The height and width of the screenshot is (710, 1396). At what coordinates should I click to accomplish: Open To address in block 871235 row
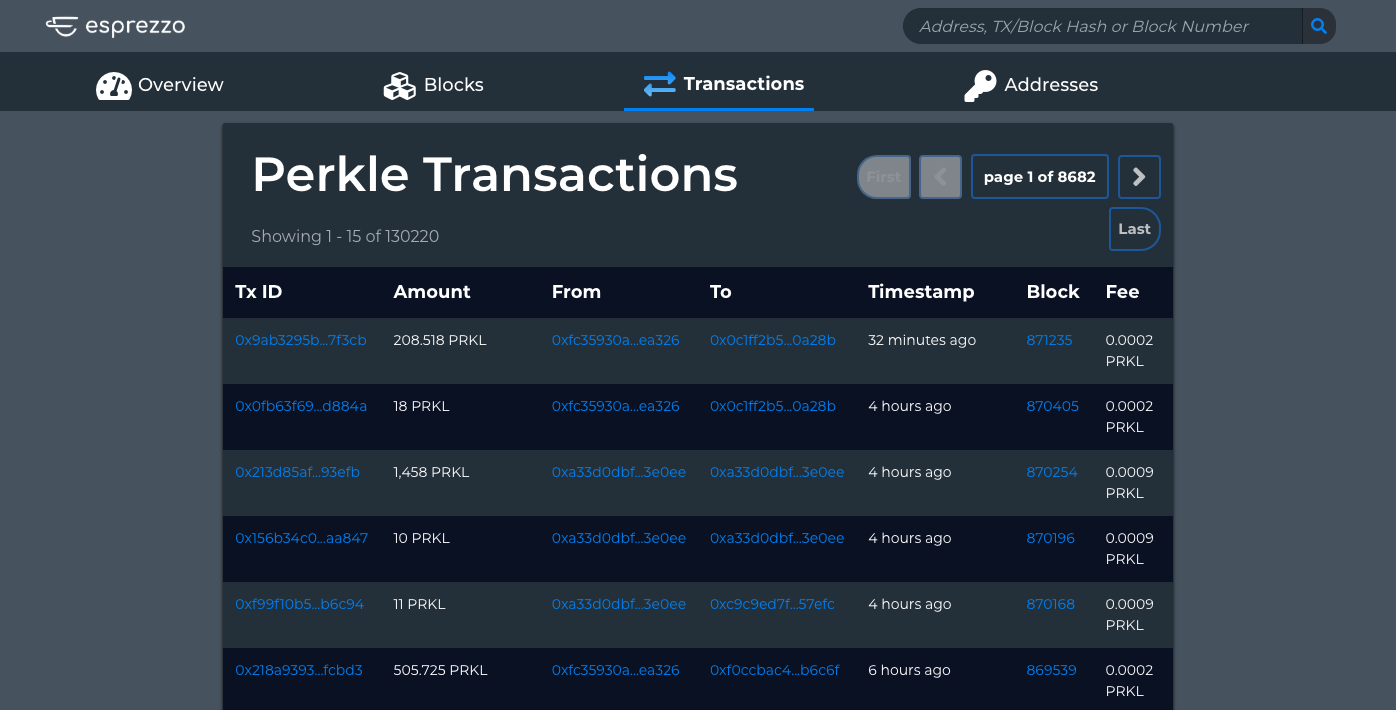pyautogui.click(x=773, y=340)
